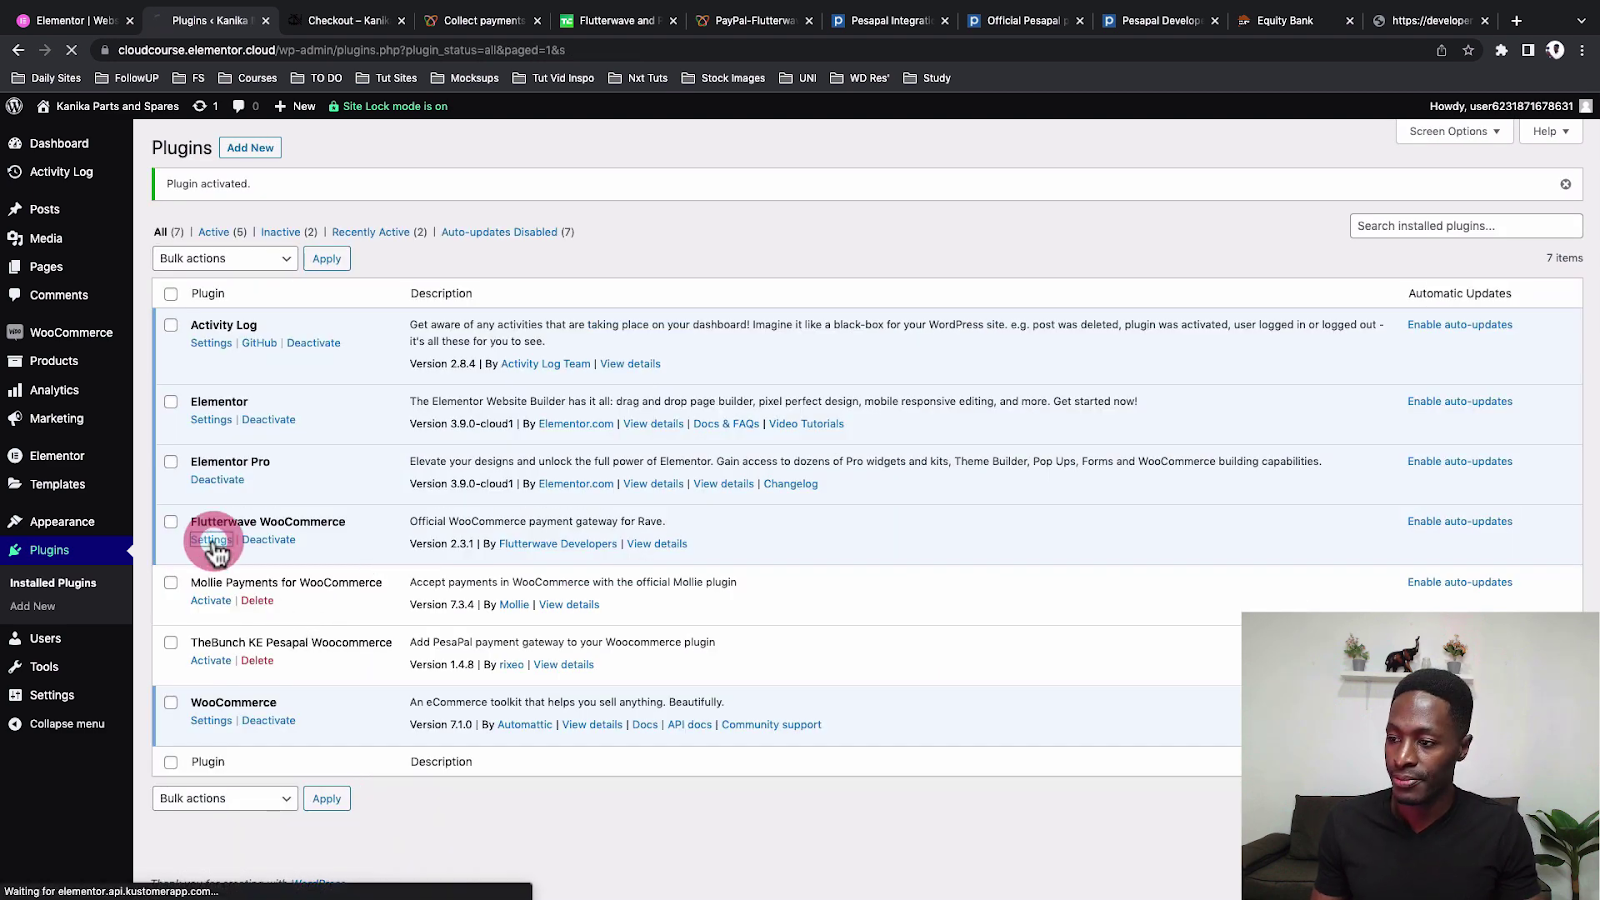Check the Elementor Pro plugin checkbox
The height and width of the screenshot is (900, 1600).
(x=171, y=462)
